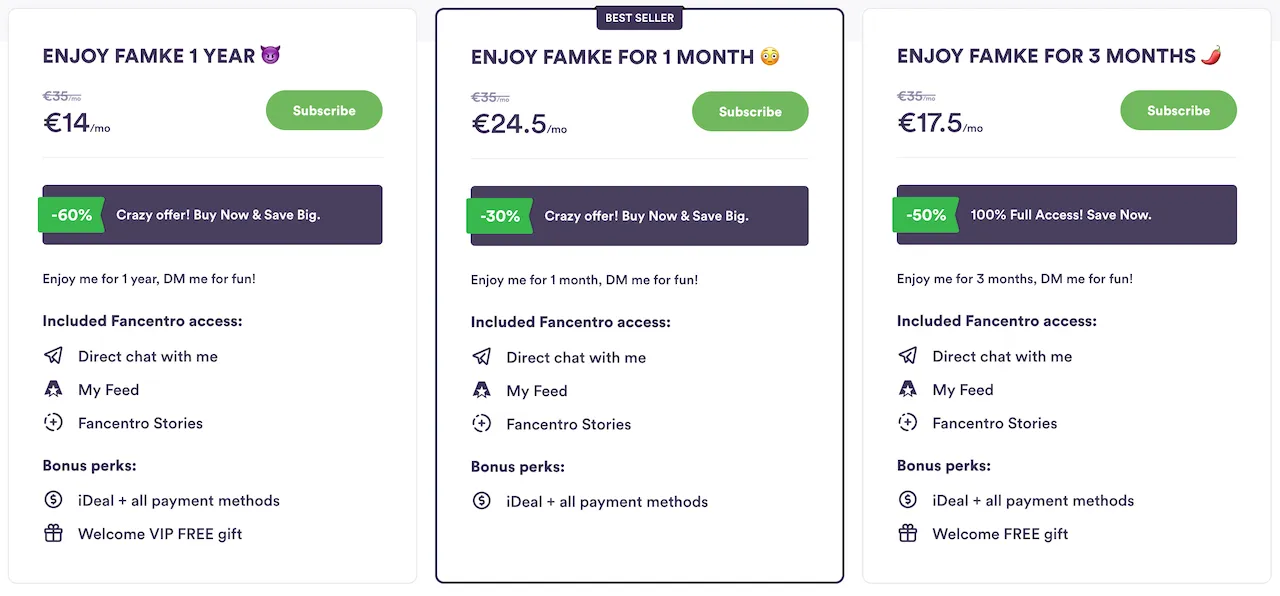Click the gift icon beside Welcome FREE gift
1280x596 pixels.
tap(907, 533)
